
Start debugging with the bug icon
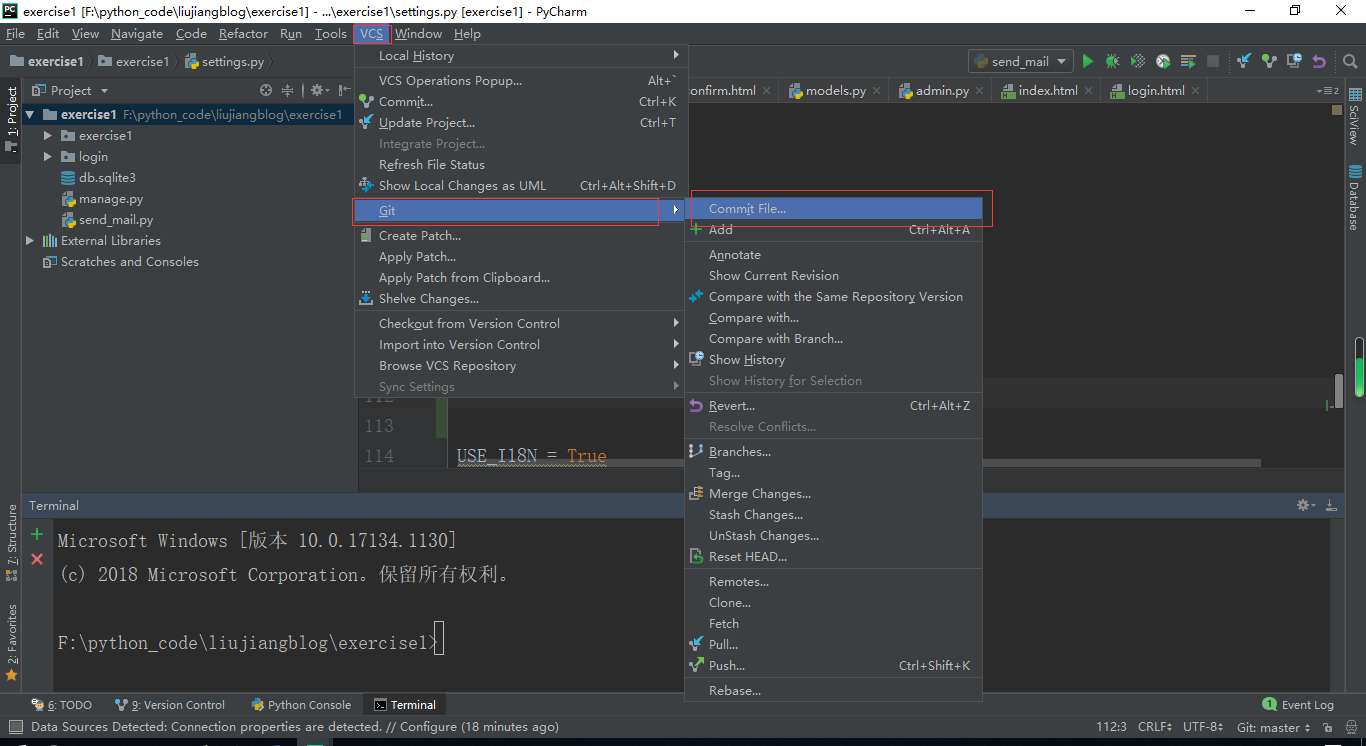pos(1112,61)
